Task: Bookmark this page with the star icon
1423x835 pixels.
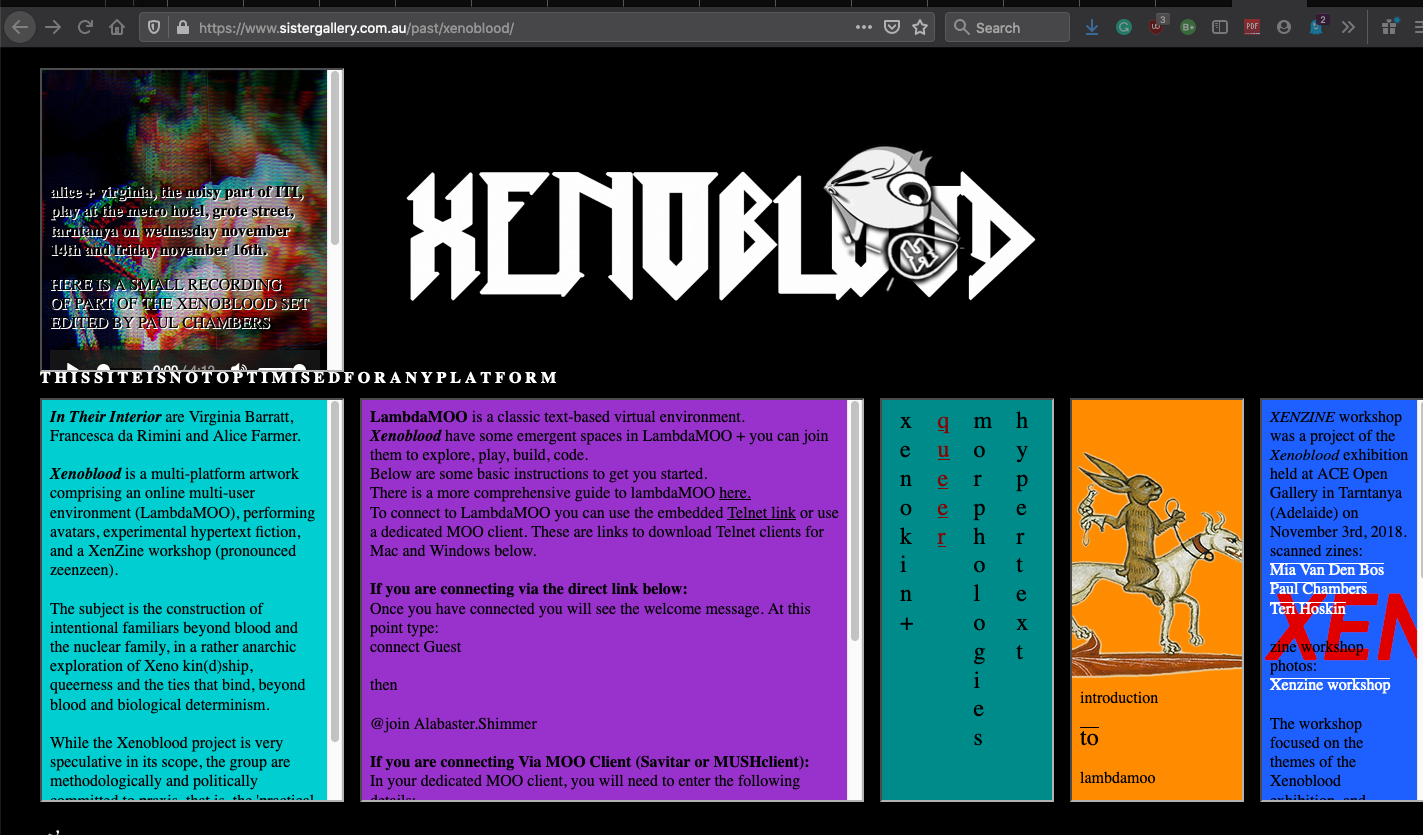Action: click(920, 28)
